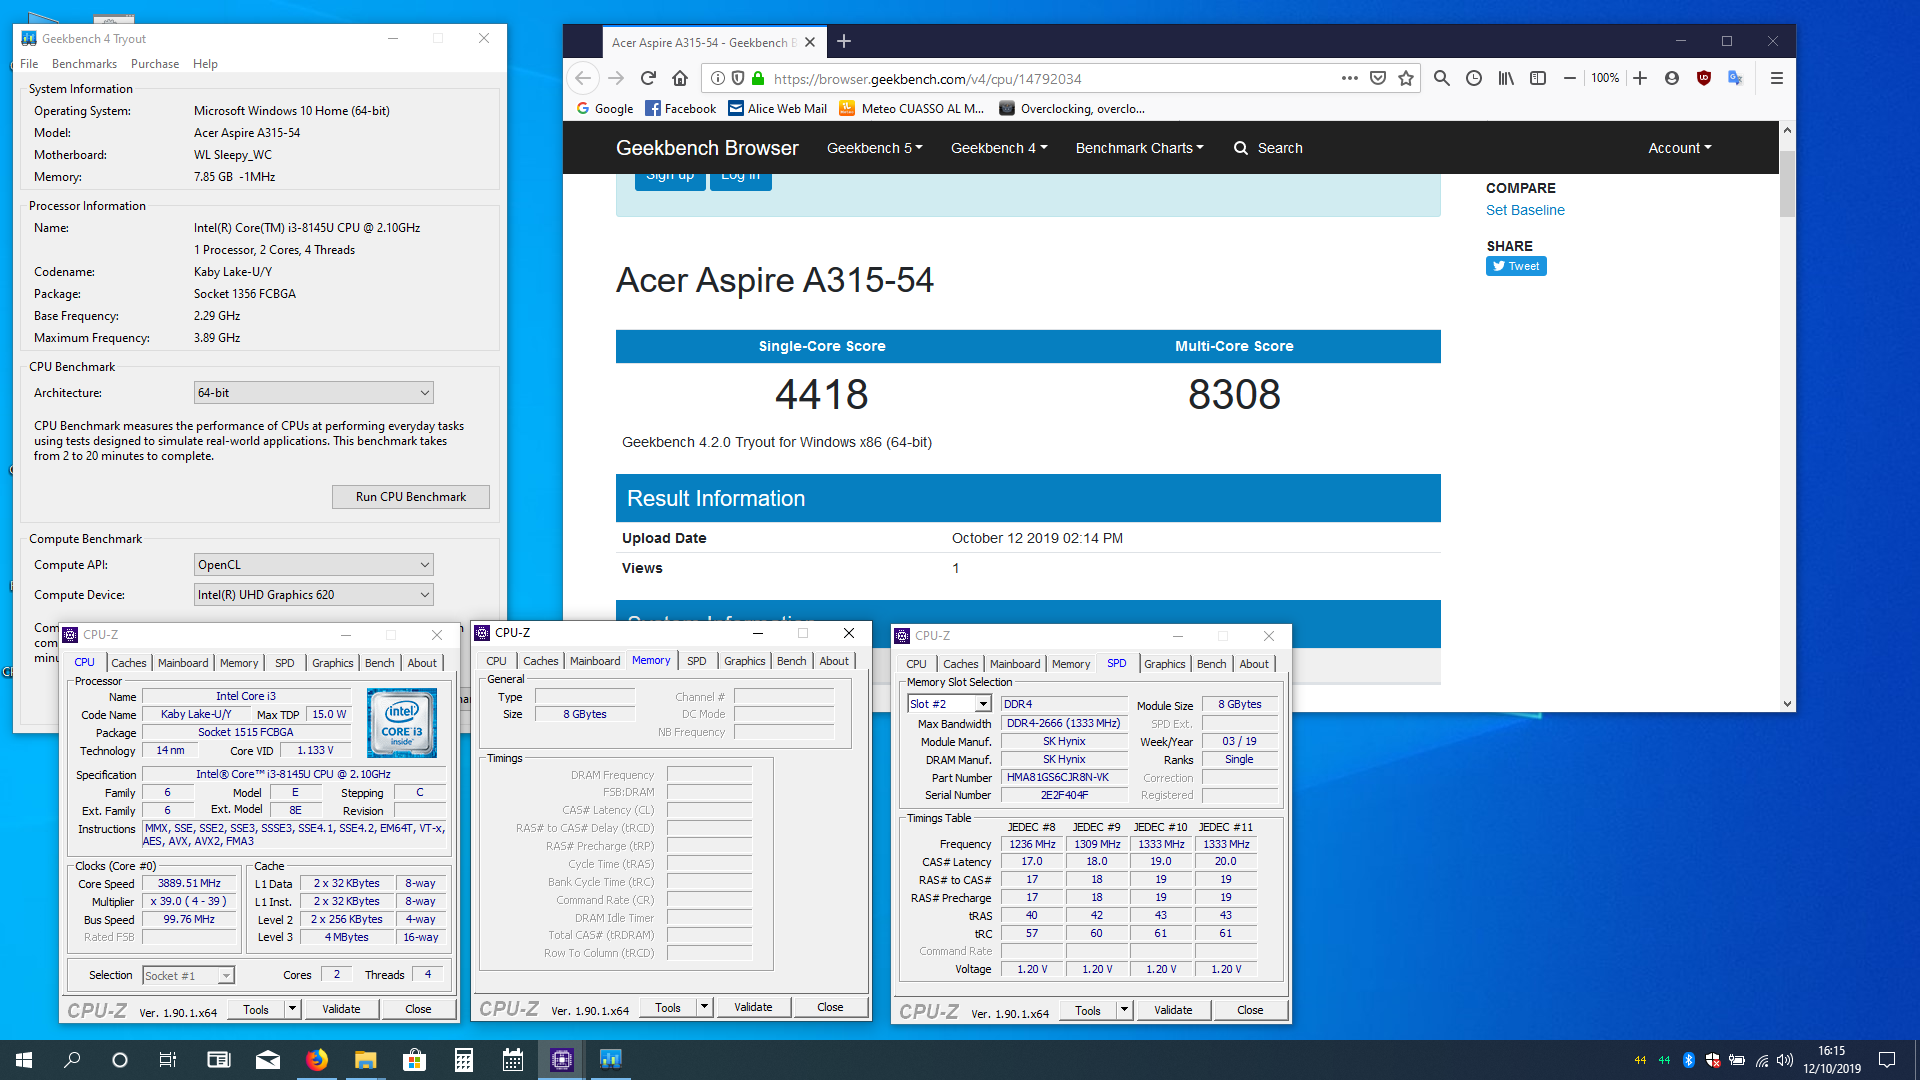Zoom in using the plus icon in Firefox

(1640, 78)
